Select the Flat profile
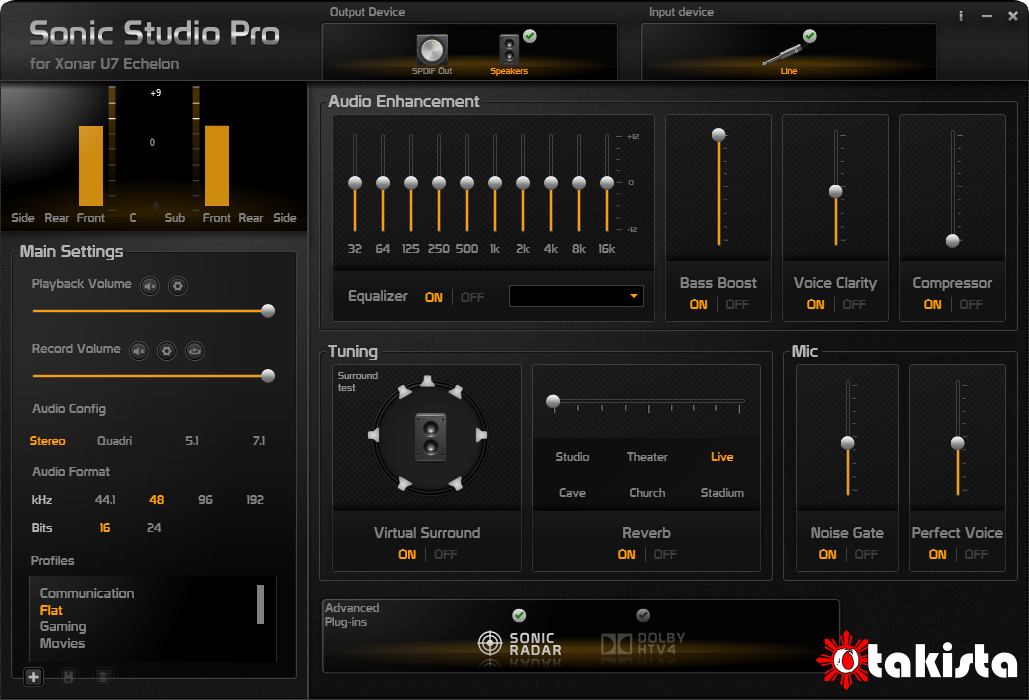 pyautogui.click(x=51, y=610)
